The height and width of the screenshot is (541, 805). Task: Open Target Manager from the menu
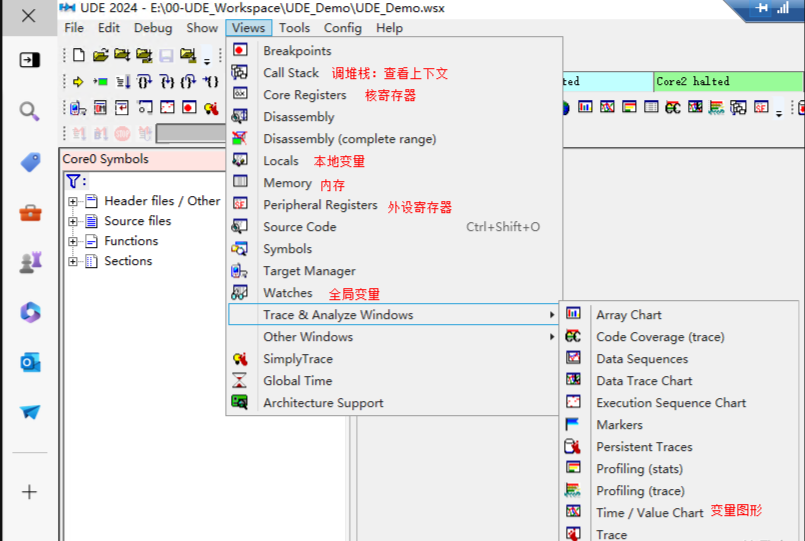(x=394, y=271)
